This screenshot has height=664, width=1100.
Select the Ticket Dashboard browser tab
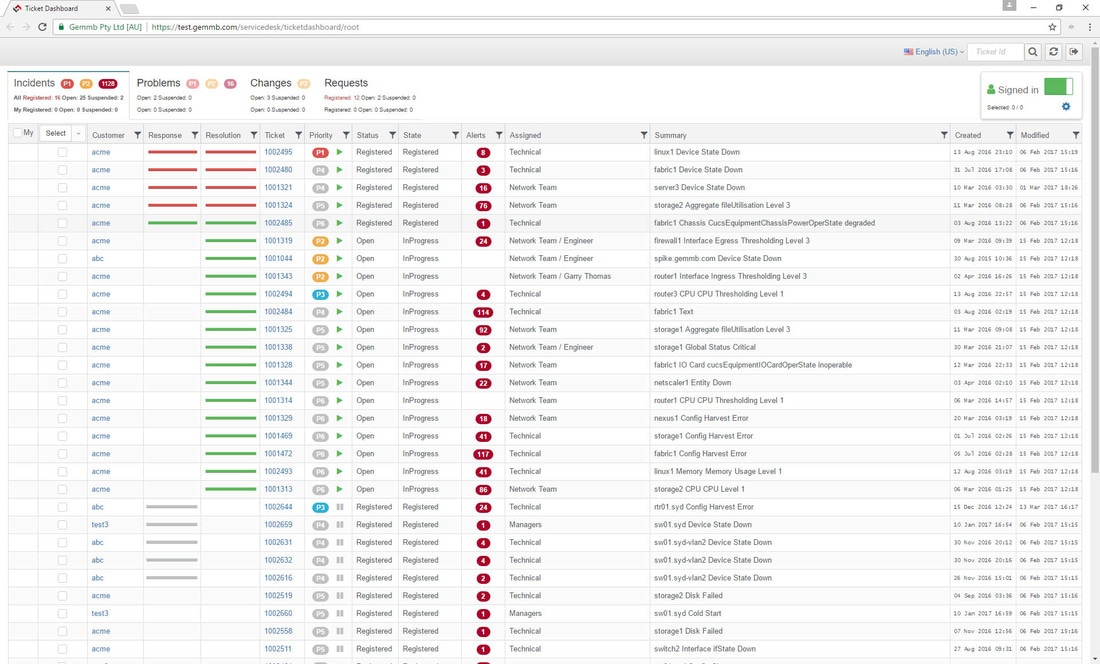tap(60, 8)
